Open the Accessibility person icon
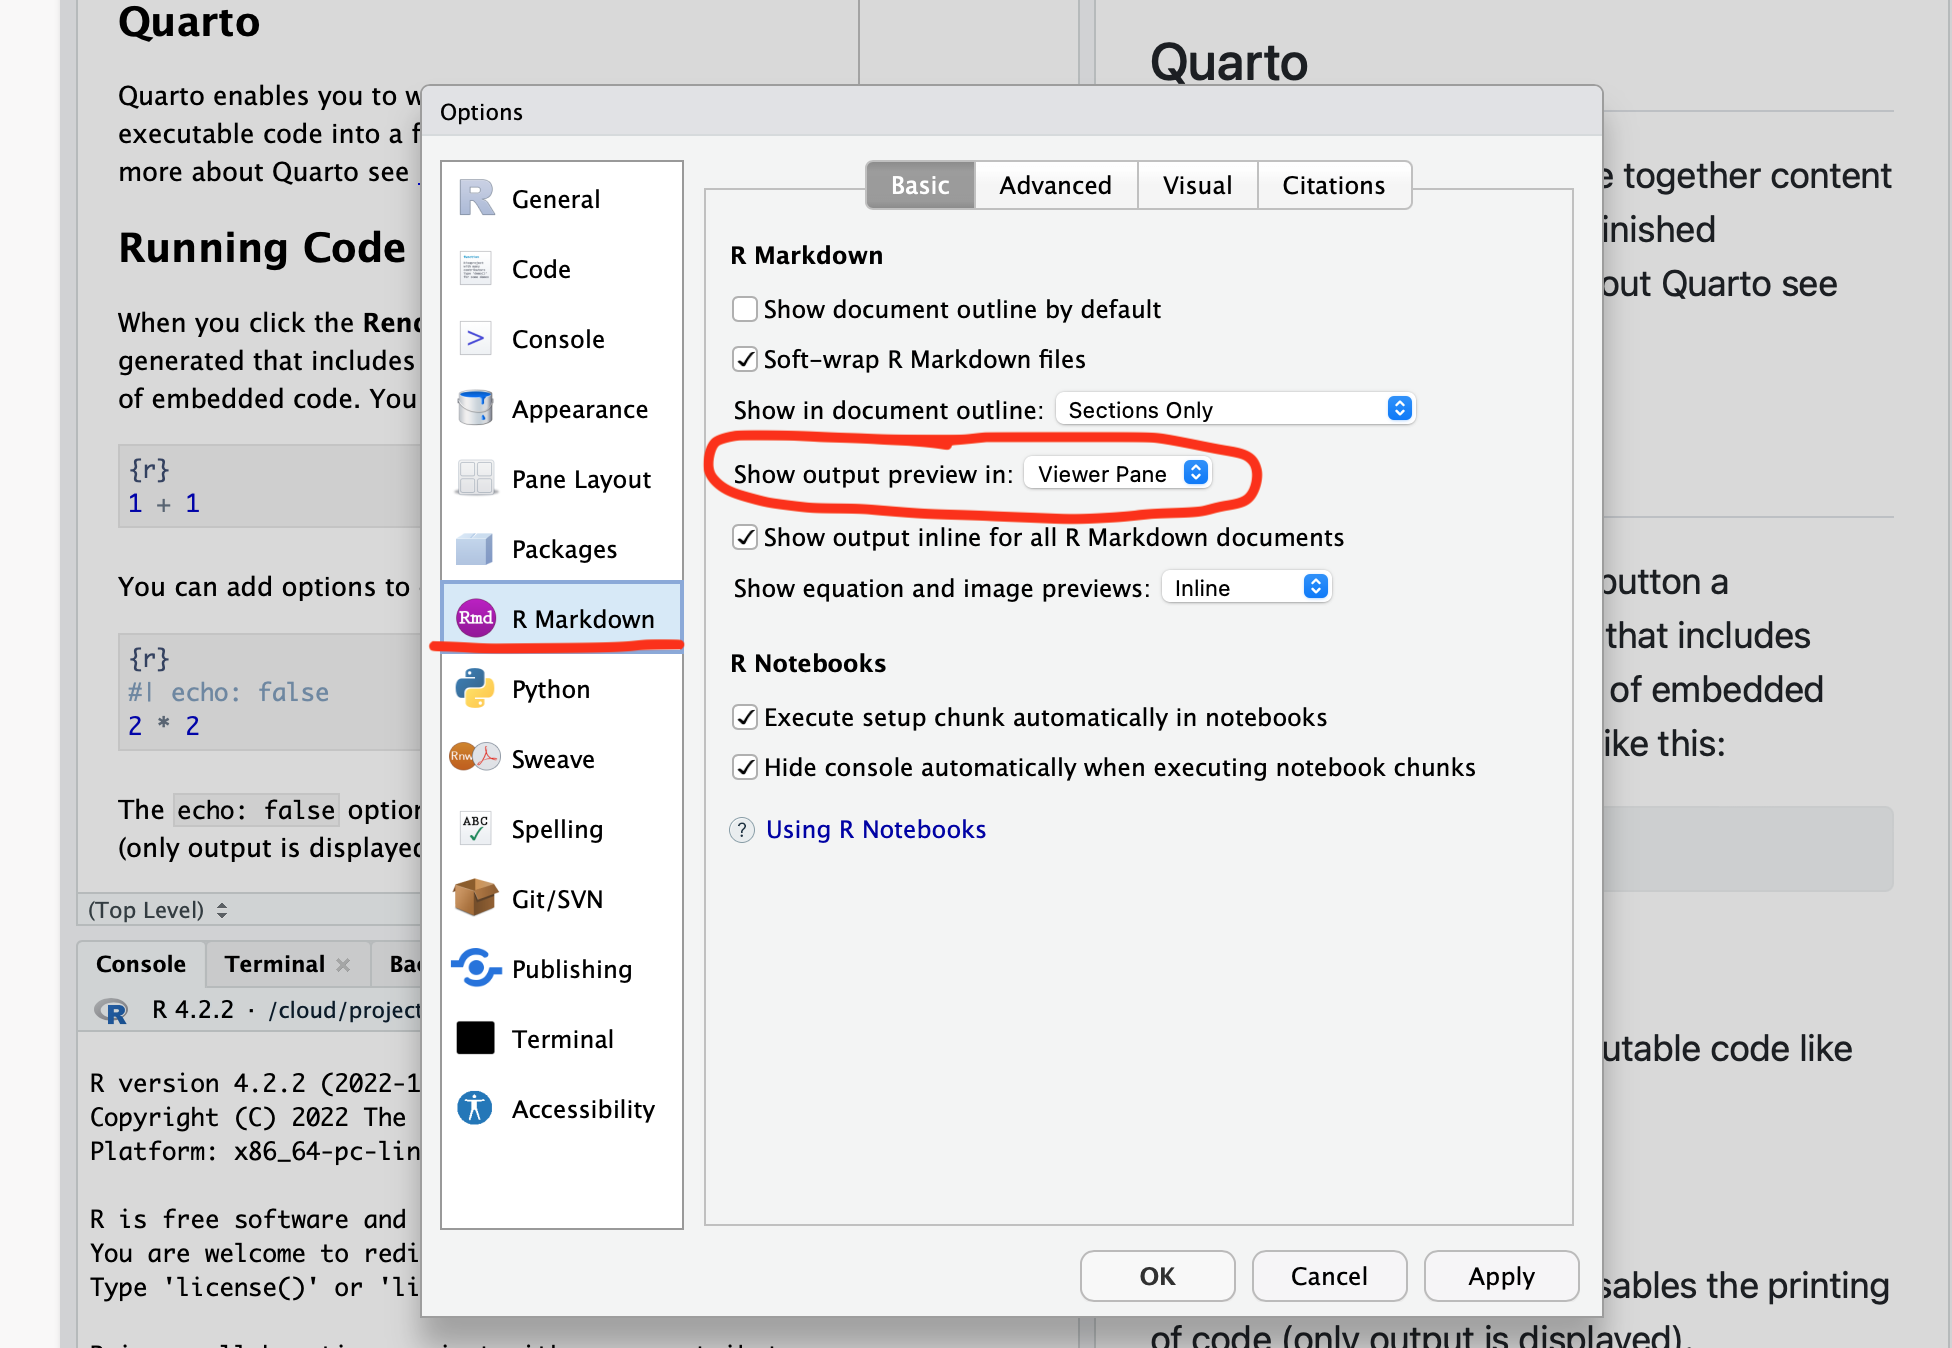This screenshot has height=1348, width=1952. coord(476,1108)
